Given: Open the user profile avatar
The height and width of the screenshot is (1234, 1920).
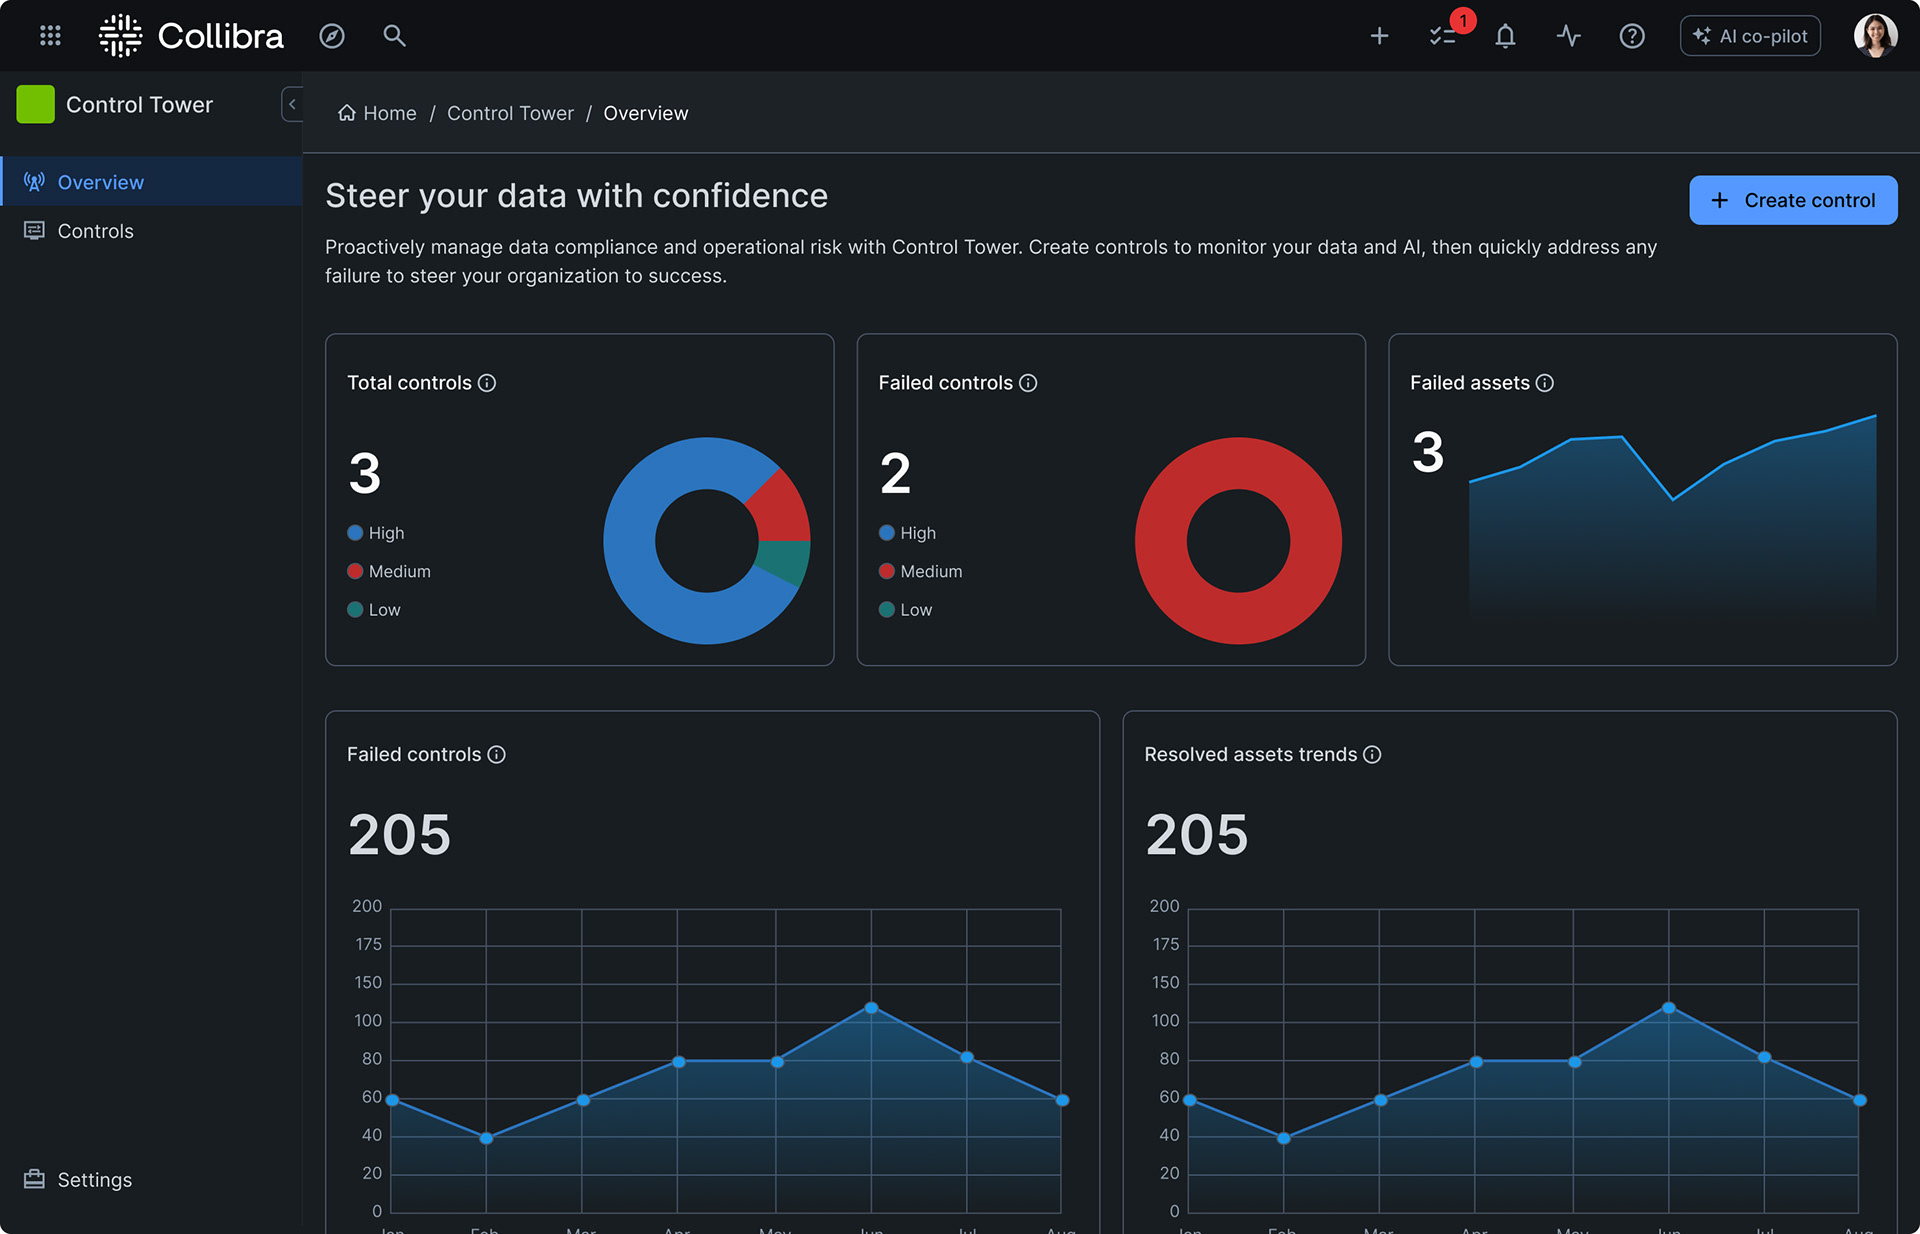Looking at the screenshot, I should (1874, 36).
